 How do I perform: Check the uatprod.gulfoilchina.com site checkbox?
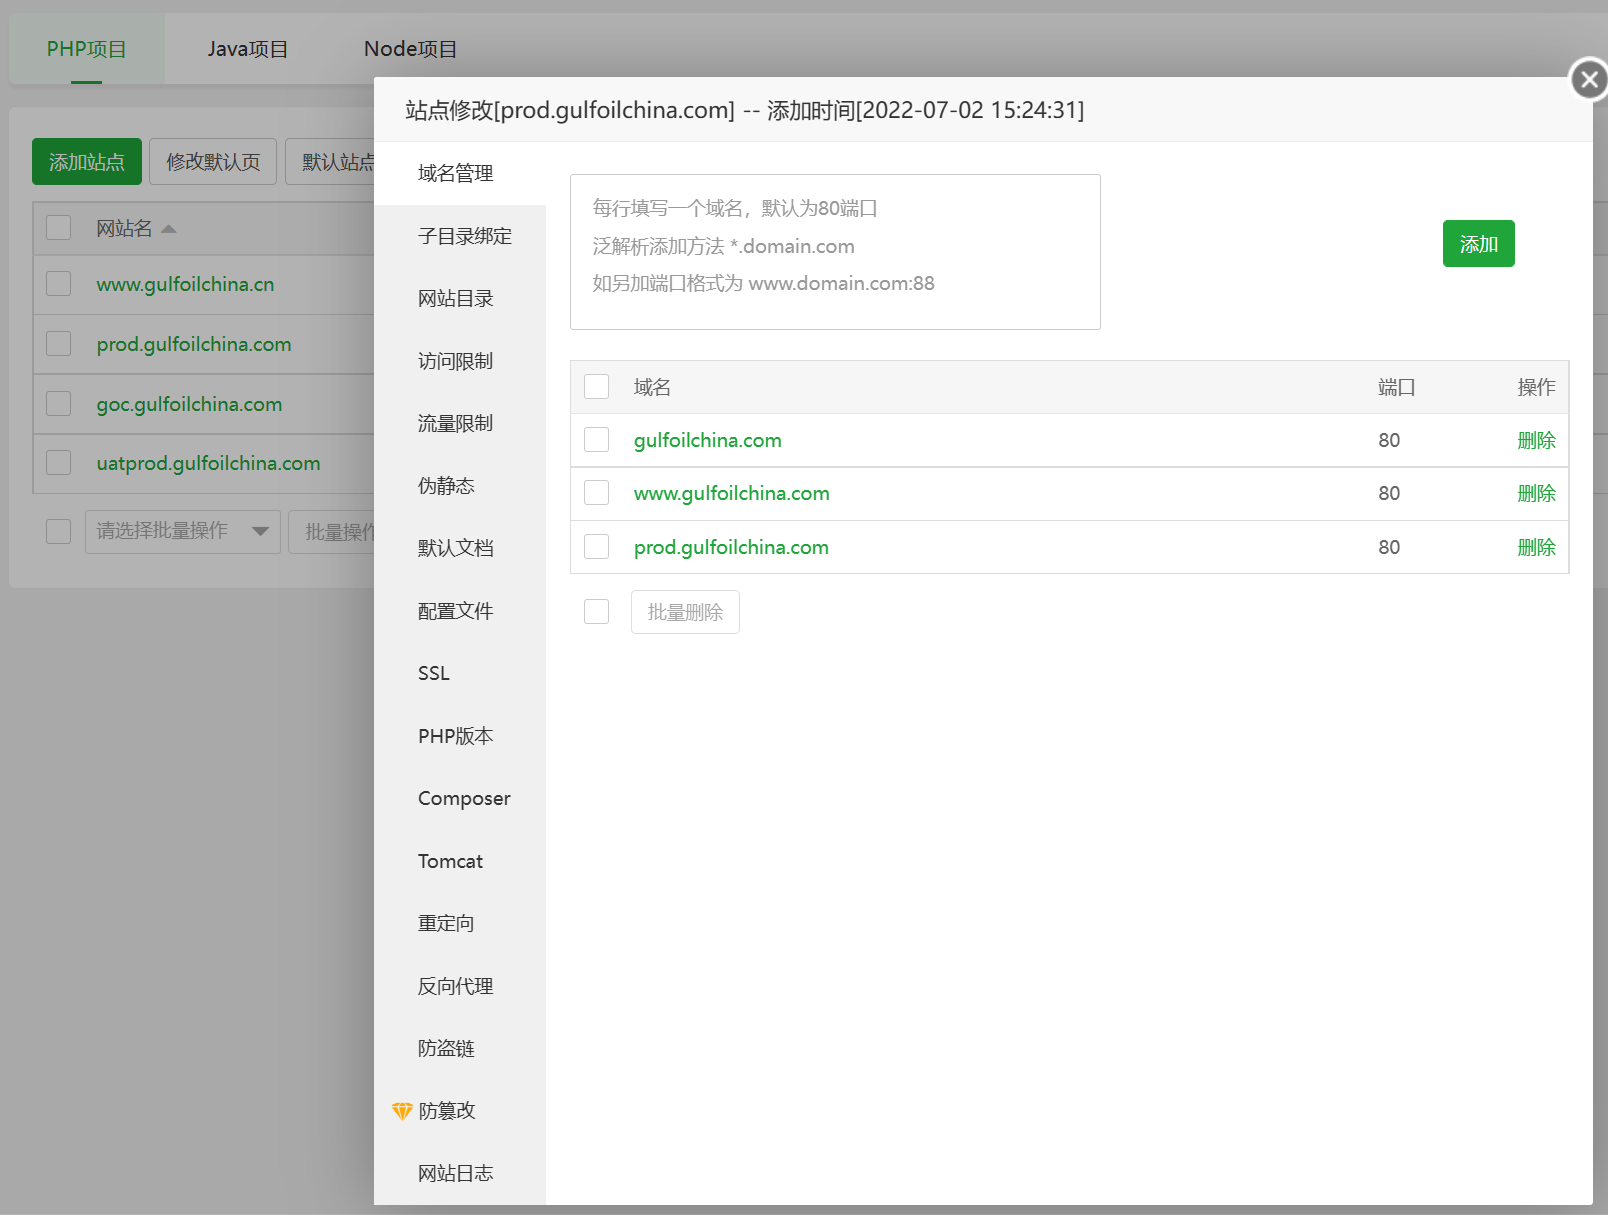point(59,463)
